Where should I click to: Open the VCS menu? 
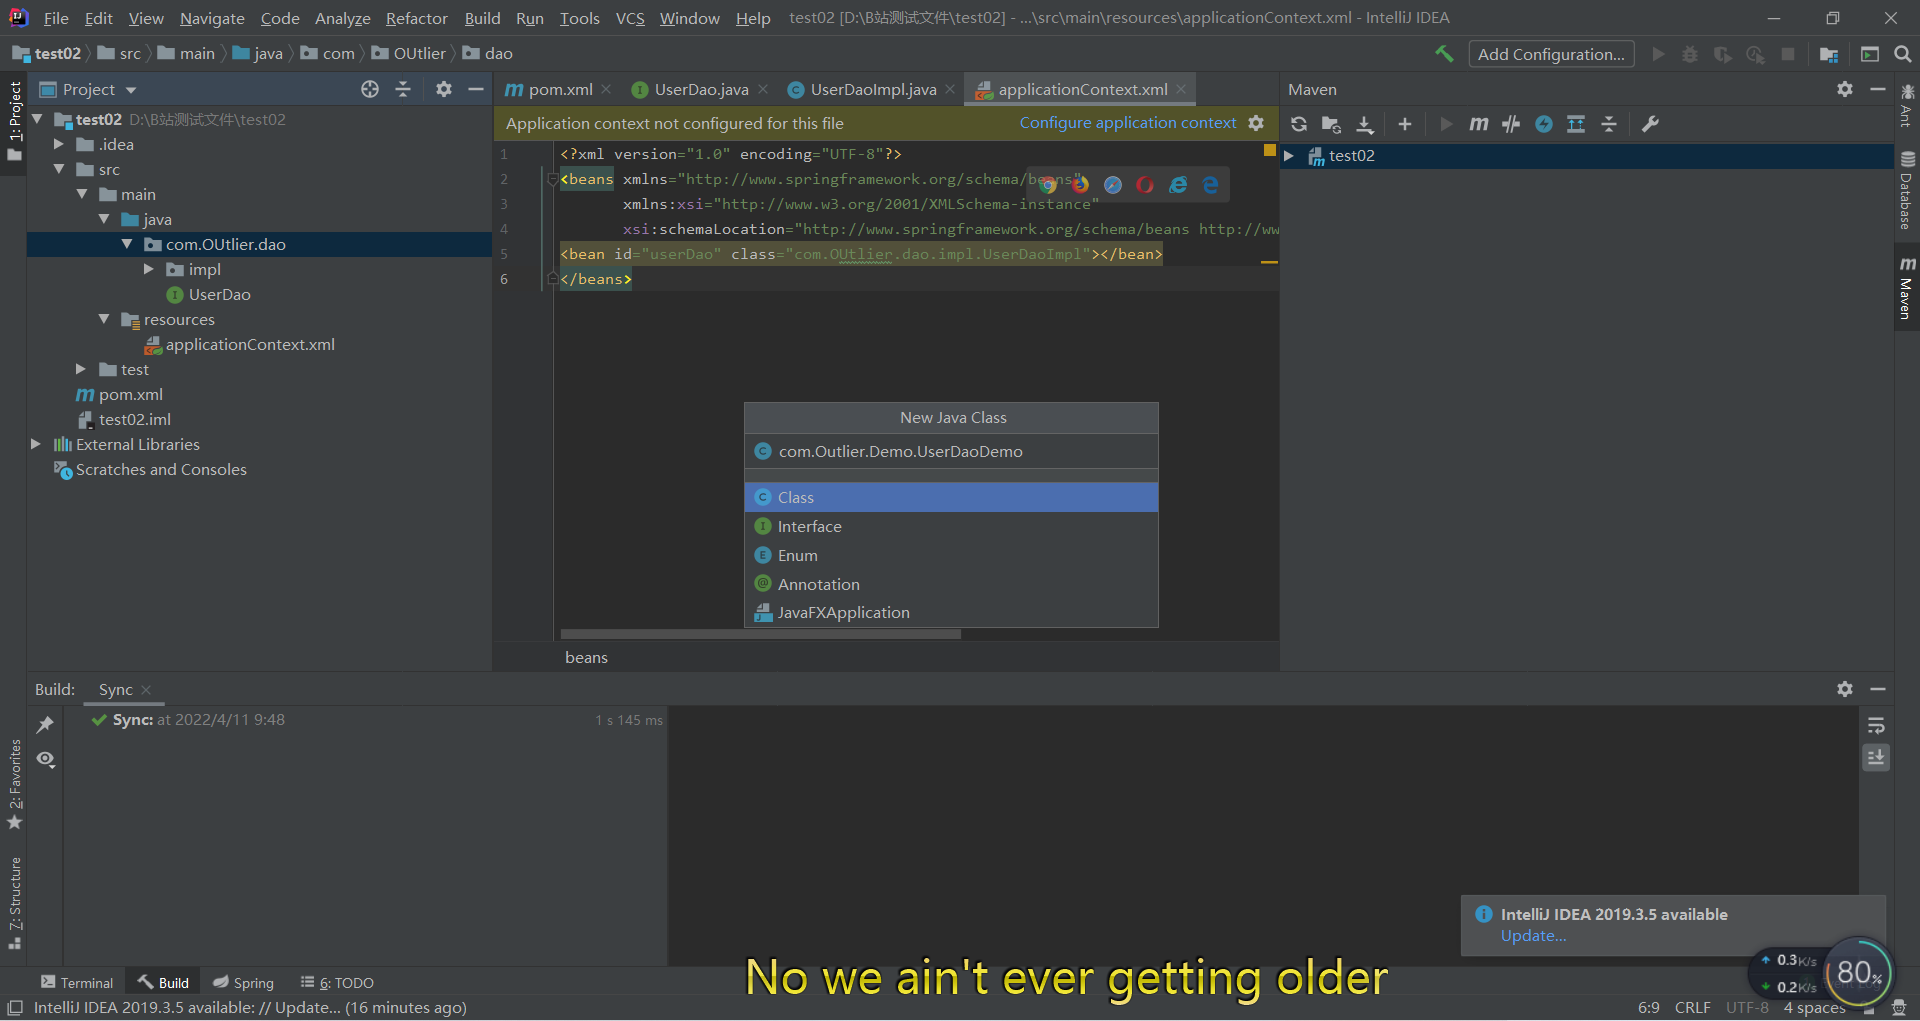point(630,18)
